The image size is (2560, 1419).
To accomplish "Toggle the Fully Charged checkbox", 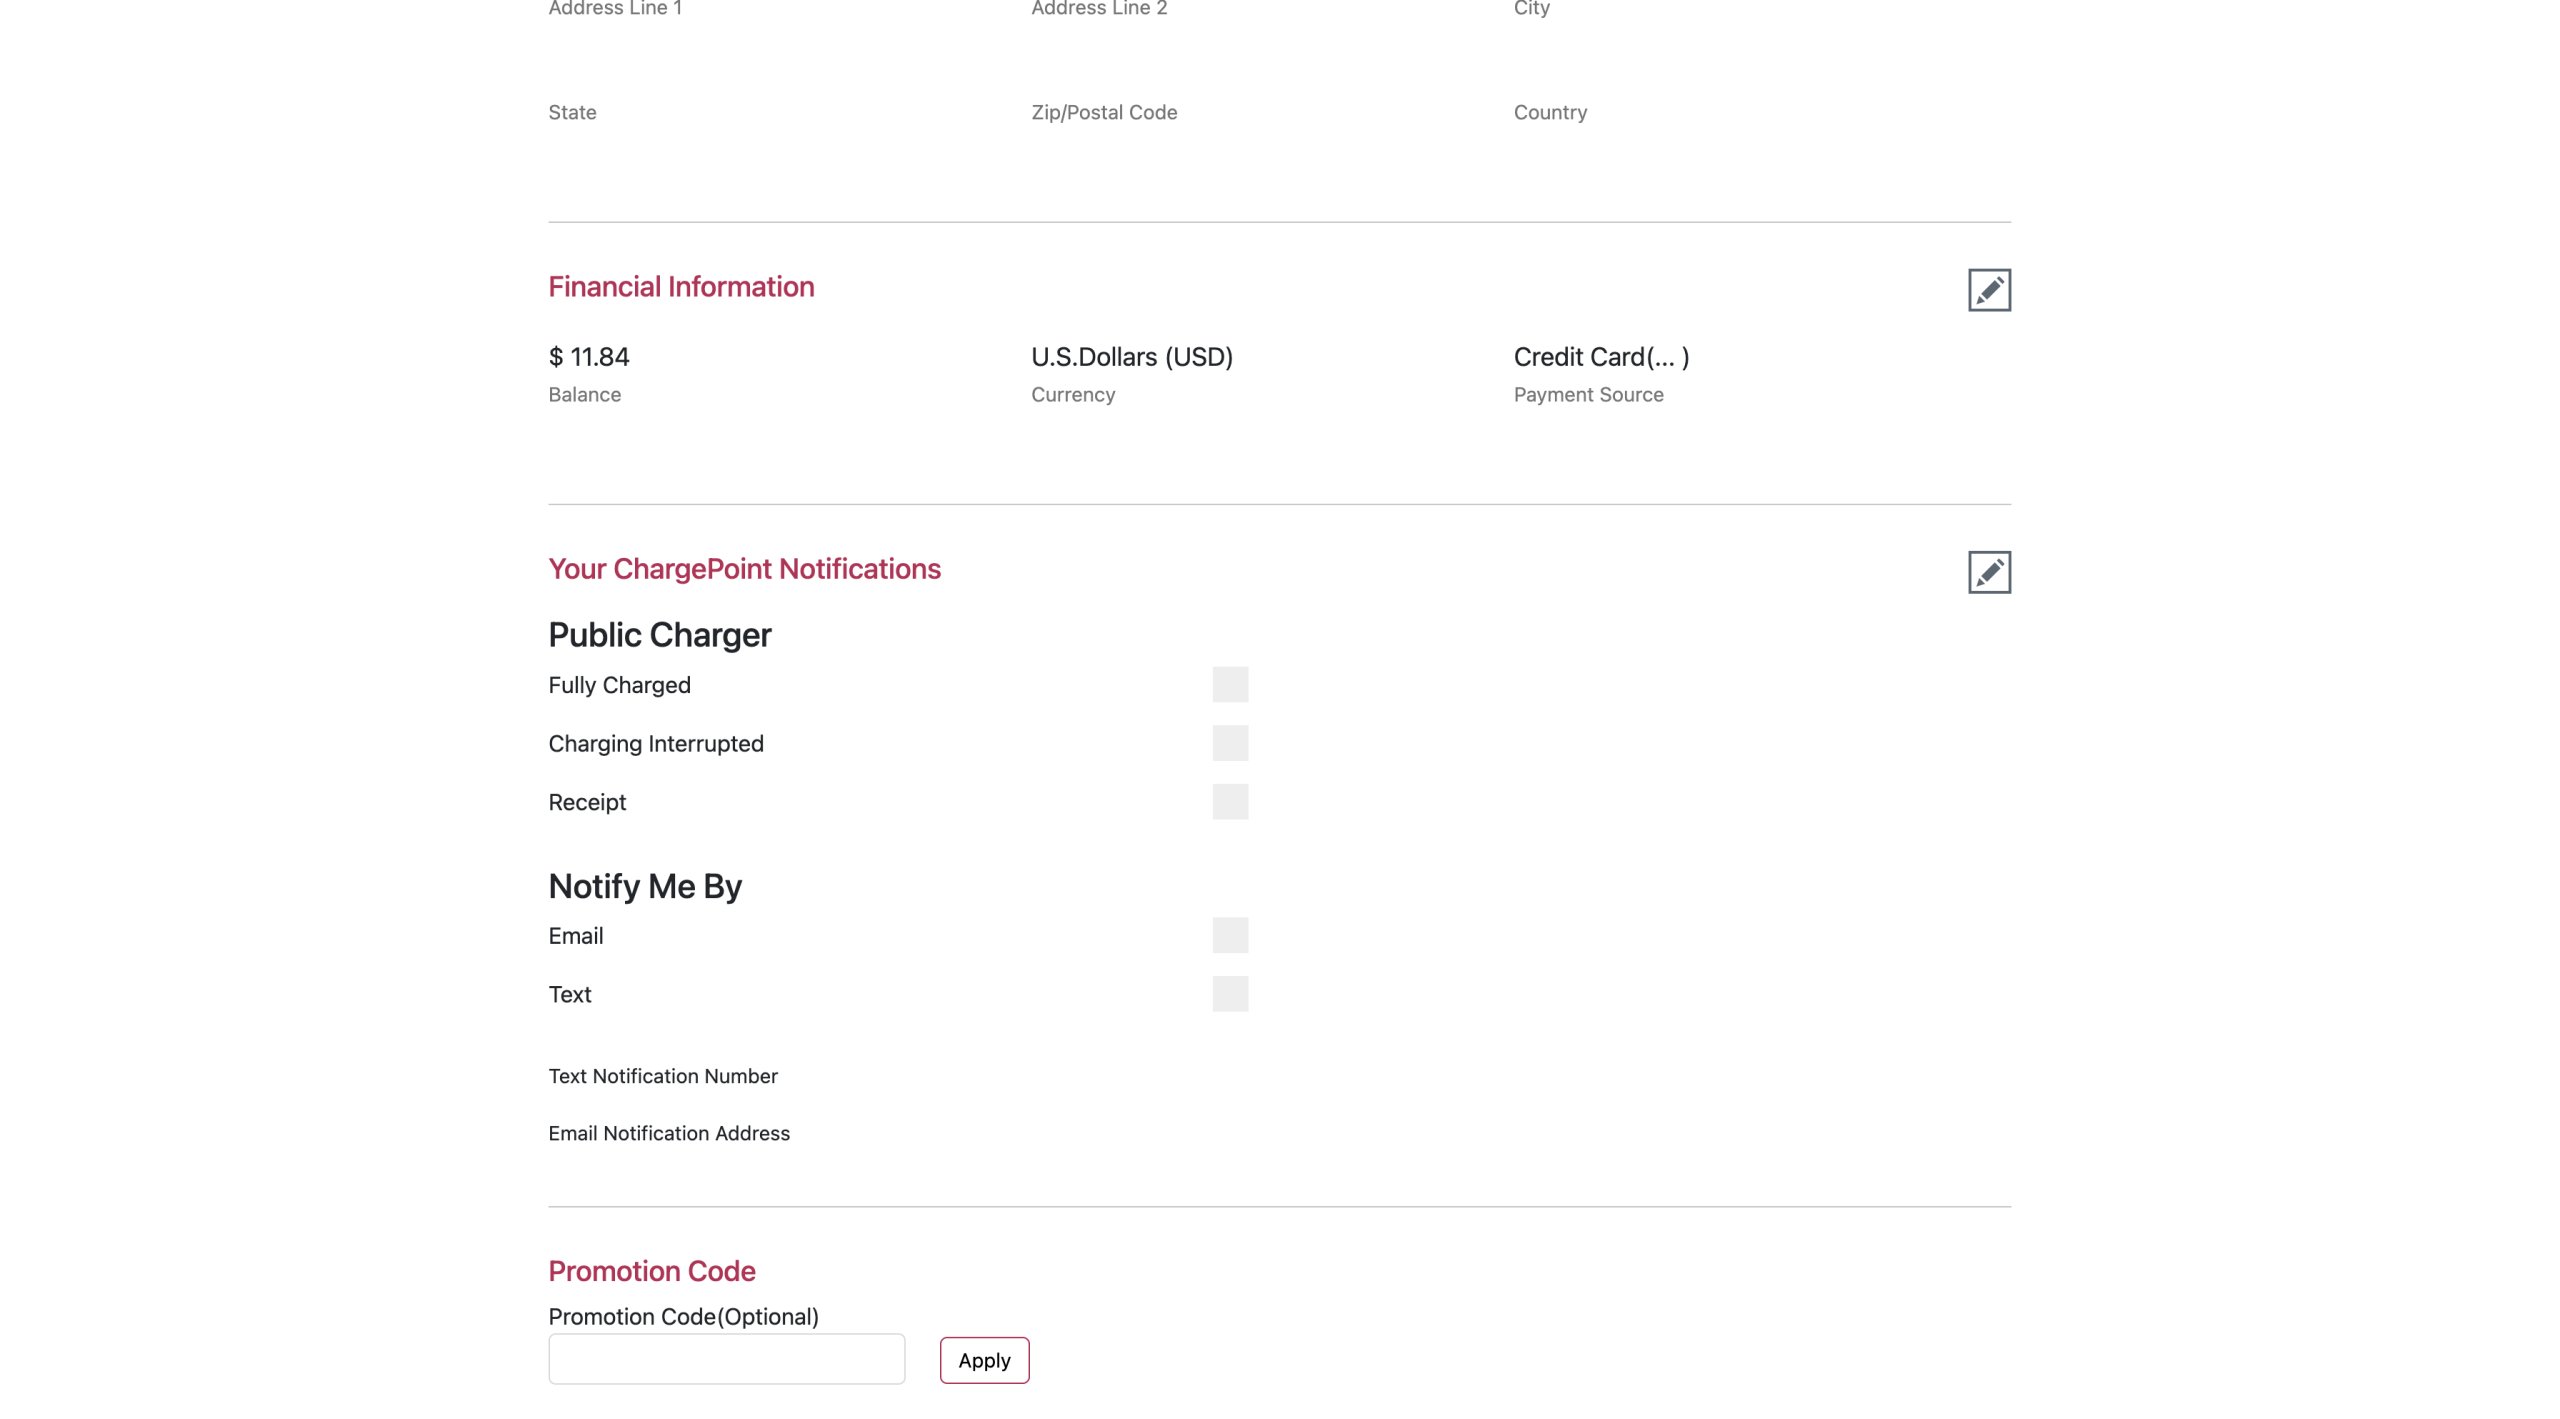I will pos(1230,685).
